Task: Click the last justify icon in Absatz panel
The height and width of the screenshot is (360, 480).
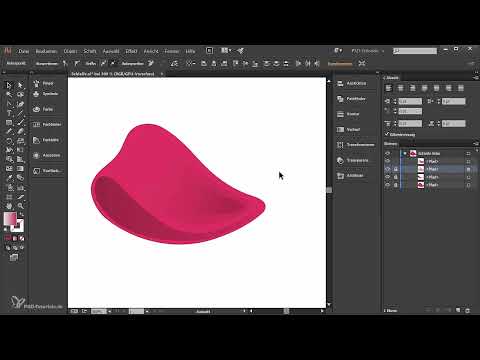Action: (x=461, y=88)
